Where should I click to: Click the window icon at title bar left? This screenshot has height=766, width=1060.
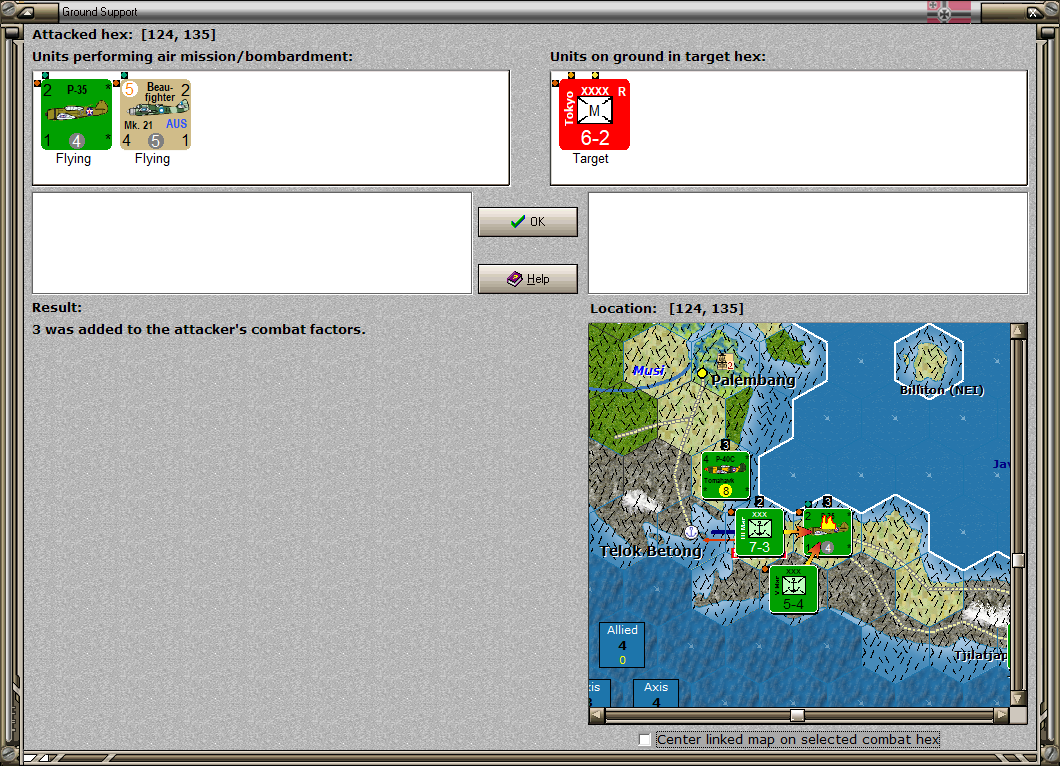26,11
